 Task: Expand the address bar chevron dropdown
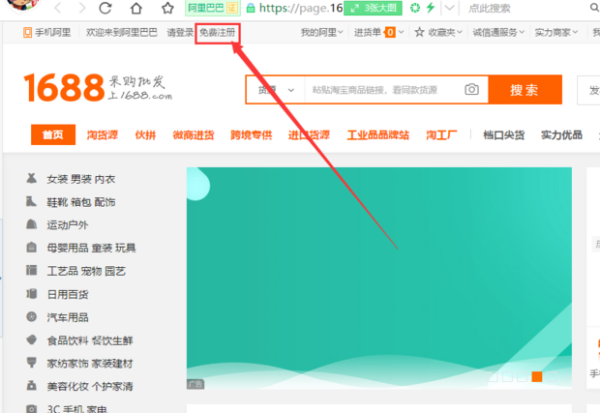450,8
